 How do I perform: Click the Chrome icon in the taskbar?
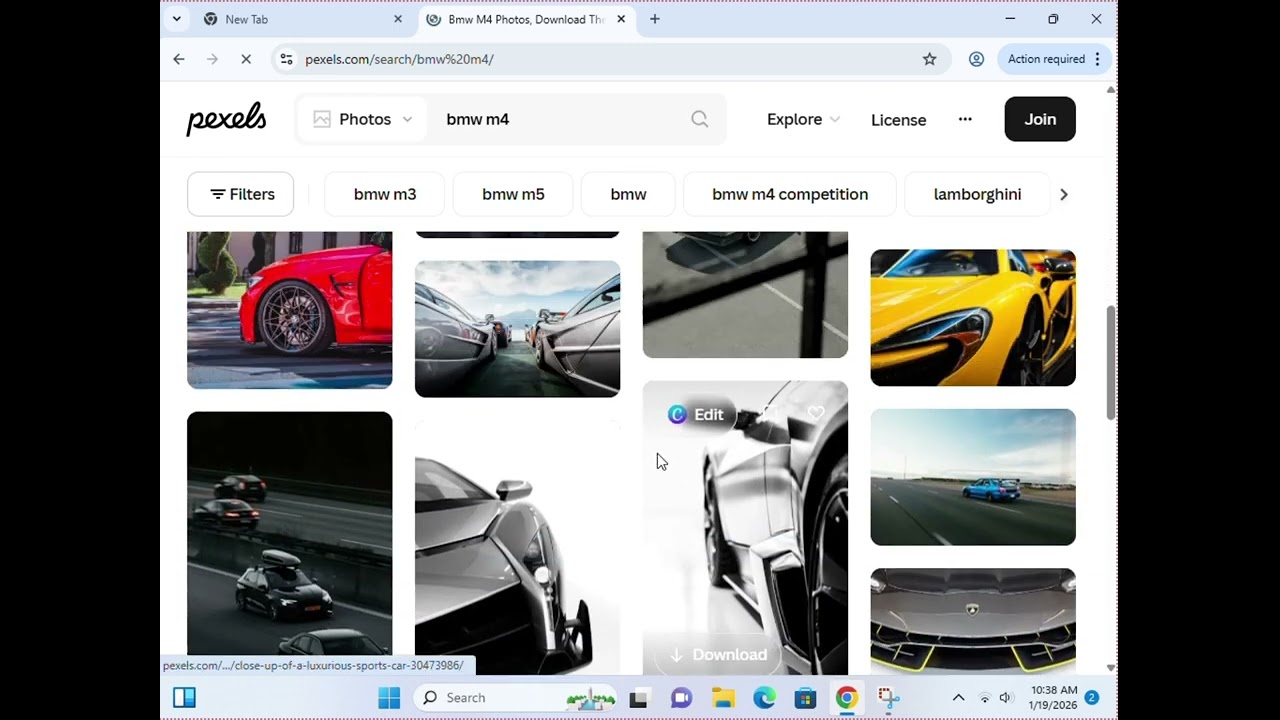click(x=847, y=698)
